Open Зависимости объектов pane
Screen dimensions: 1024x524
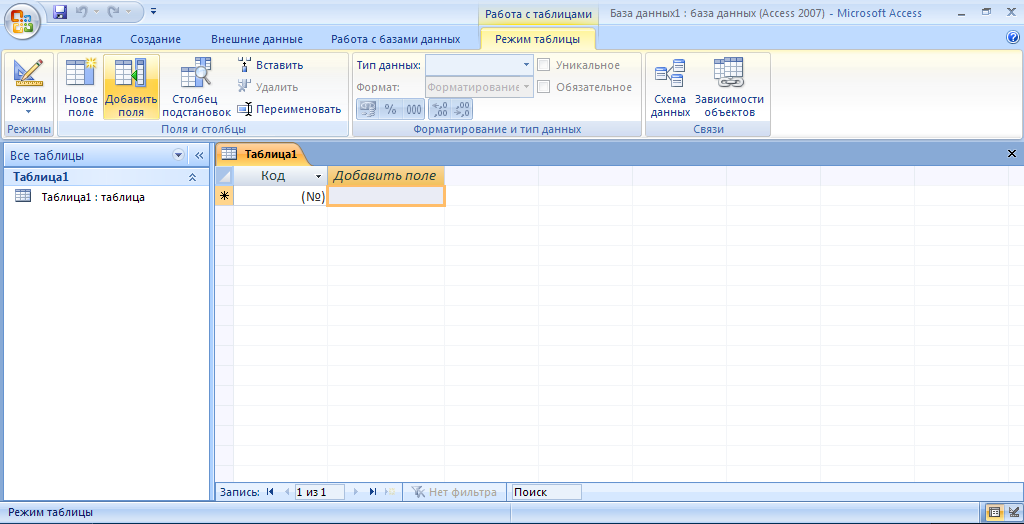pyautogui.click(x=729, y=87)
